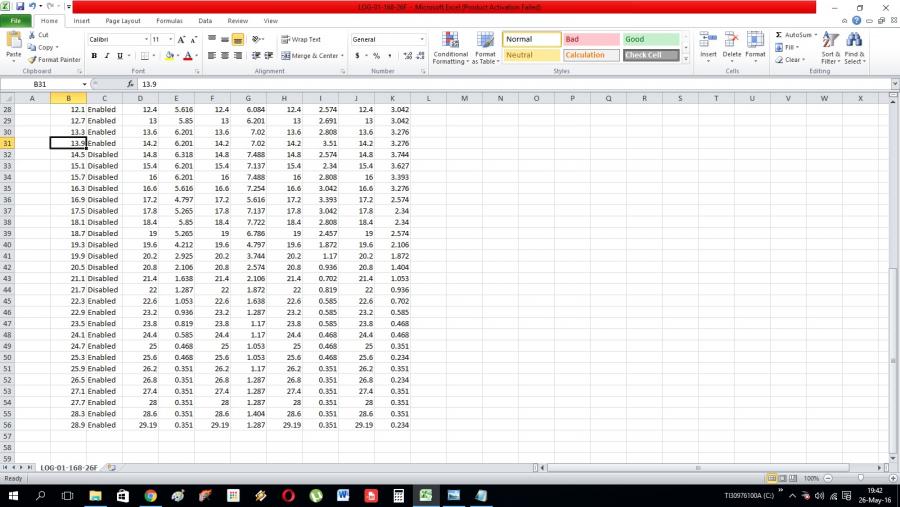Viewport: 900px width, 507px height.
Task: Click the Cut scissors icon
Action: [32, 35]
